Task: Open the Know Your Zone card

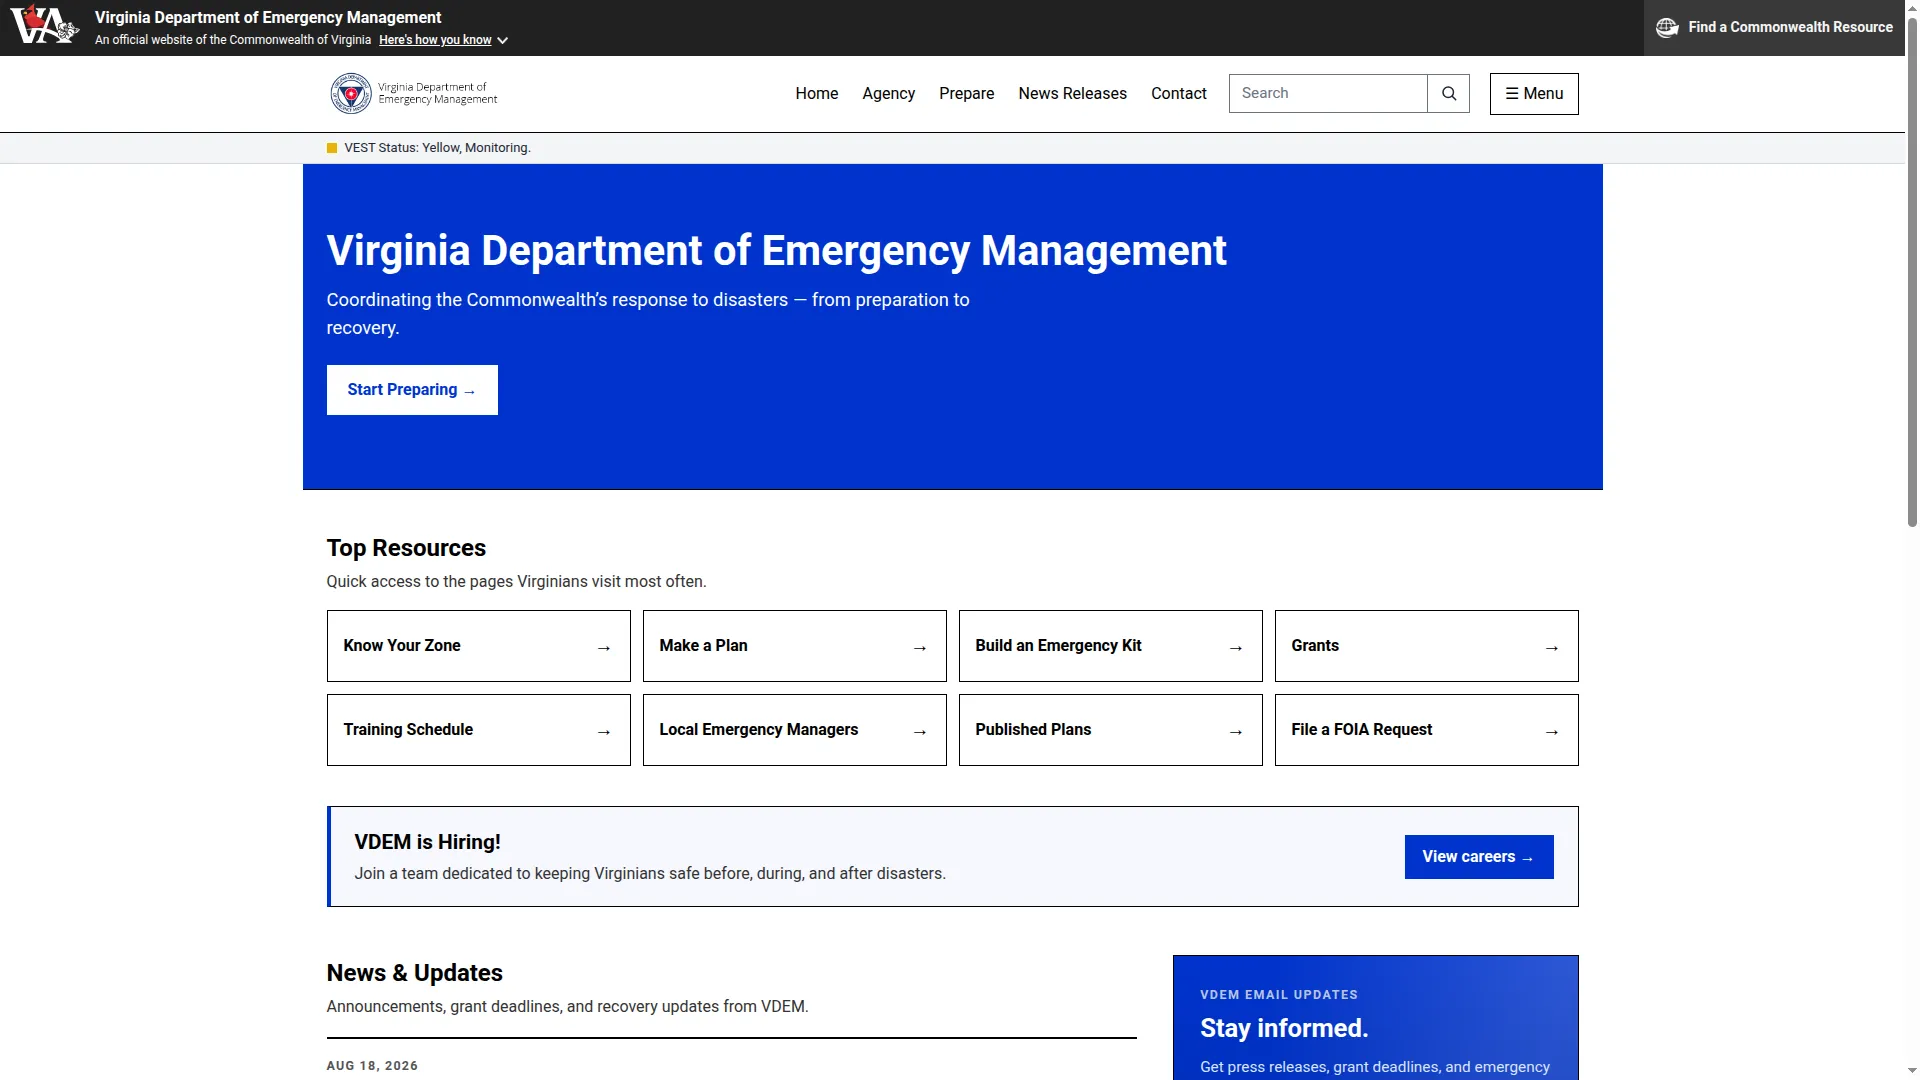Action: pyautogui.click(x=479, y=646)
